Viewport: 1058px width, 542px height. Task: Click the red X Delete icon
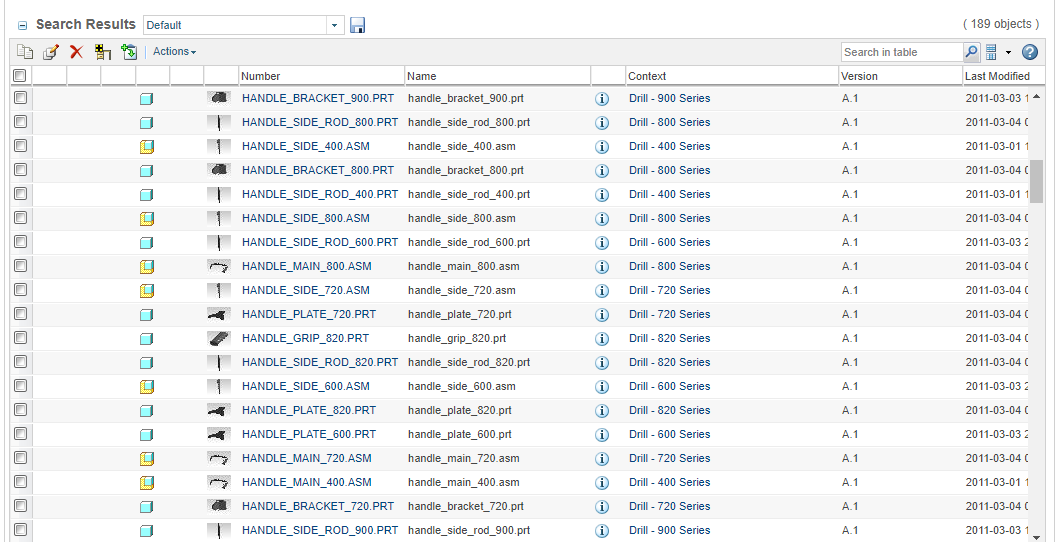77,52
